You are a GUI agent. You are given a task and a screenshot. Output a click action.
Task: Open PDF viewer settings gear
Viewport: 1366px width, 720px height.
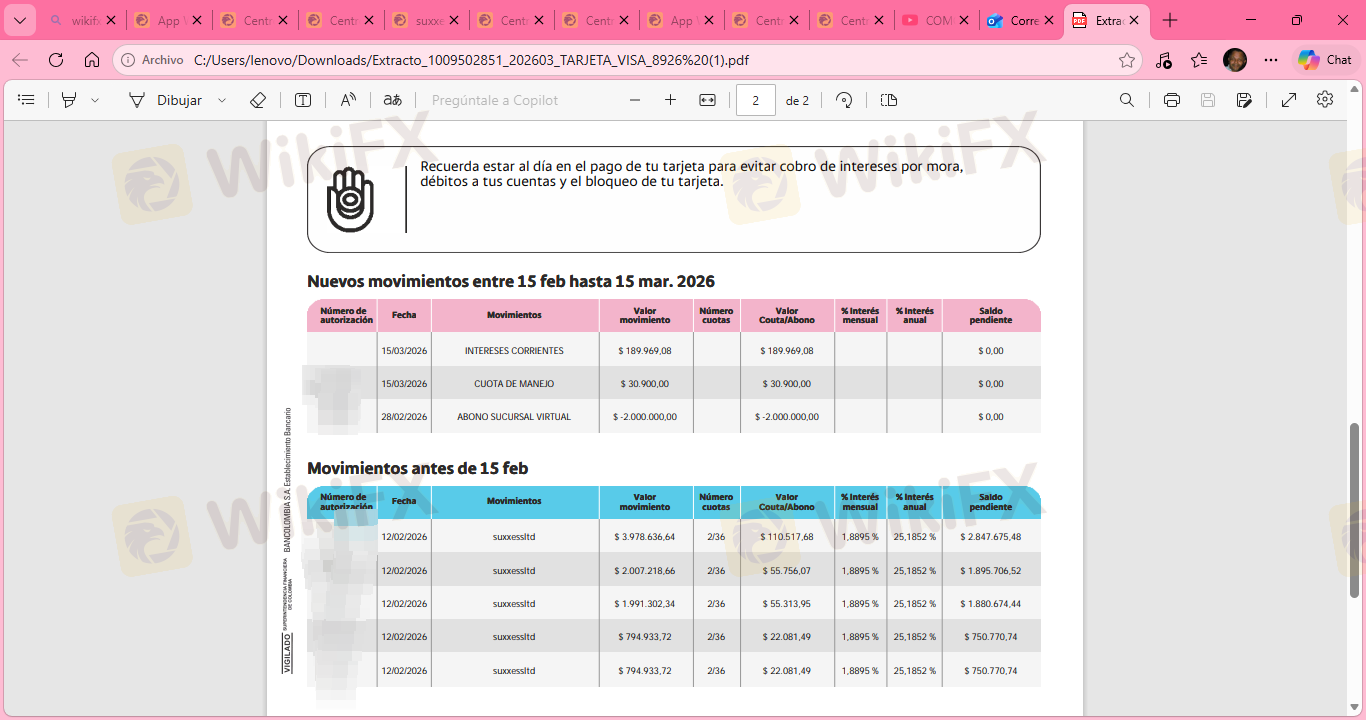tap(1325, 100)
